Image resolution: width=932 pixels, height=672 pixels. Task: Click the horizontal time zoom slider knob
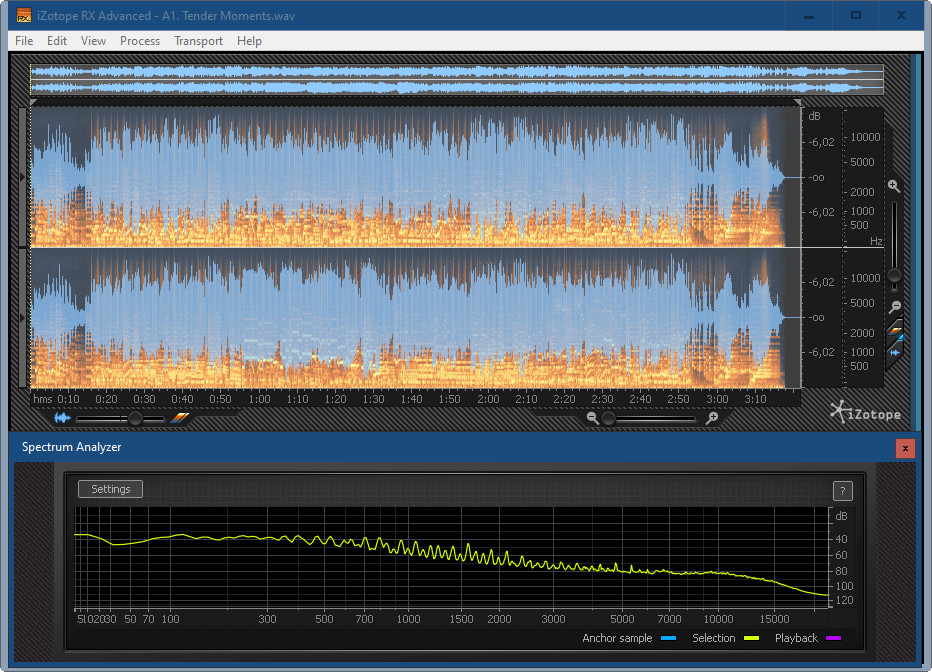point(608,418)
